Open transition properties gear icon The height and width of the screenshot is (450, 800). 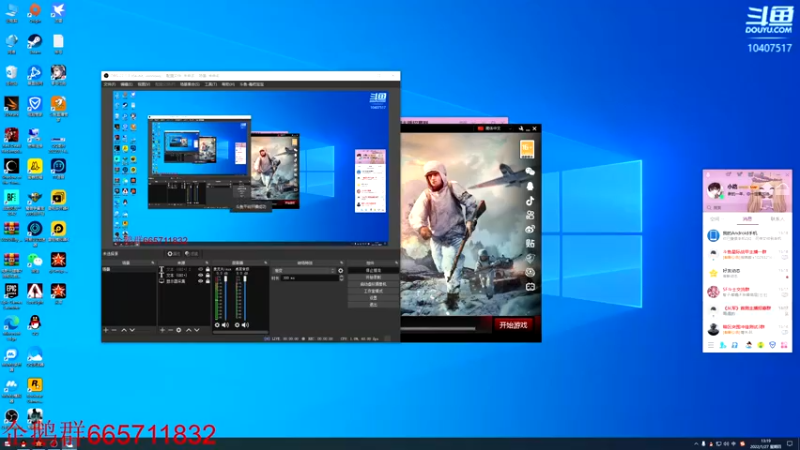[x=340, y=270]
